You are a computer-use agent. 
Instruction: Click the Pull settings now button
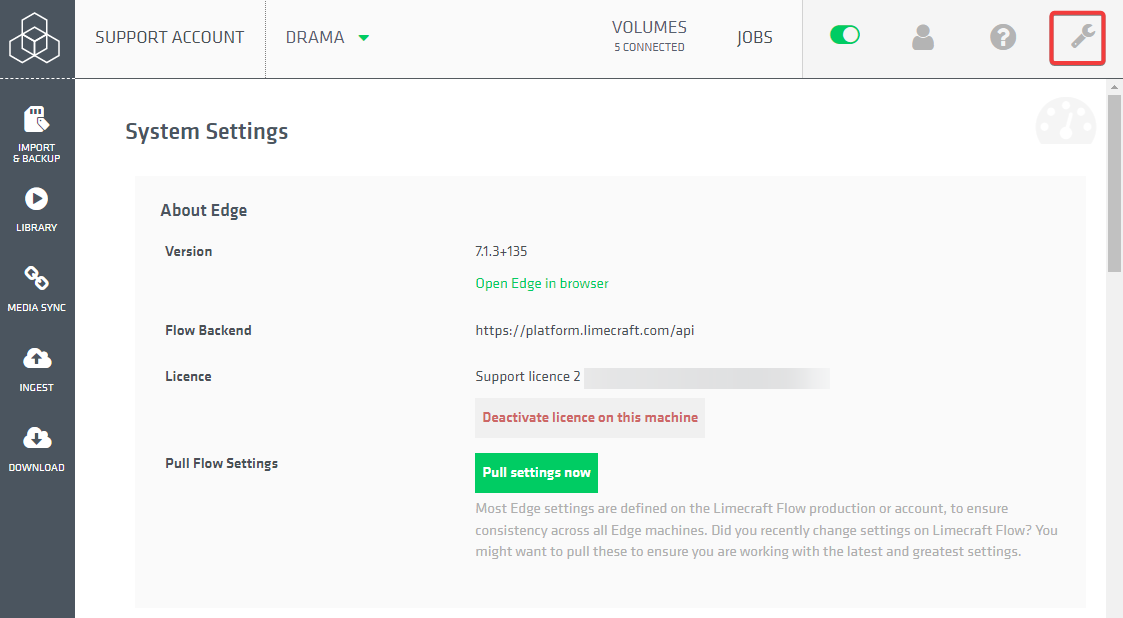[x=536, y=472]
